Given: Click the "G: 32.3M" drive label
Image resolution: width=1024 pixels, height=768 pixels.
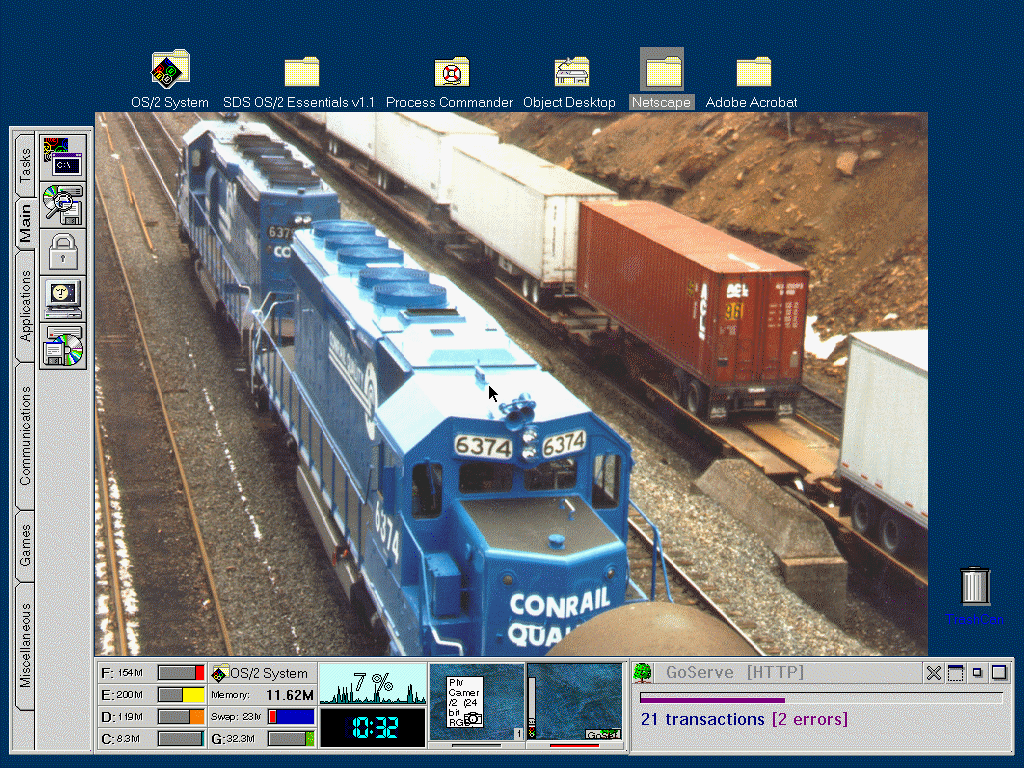Looking at the screenshot, I should coord(233,739).
